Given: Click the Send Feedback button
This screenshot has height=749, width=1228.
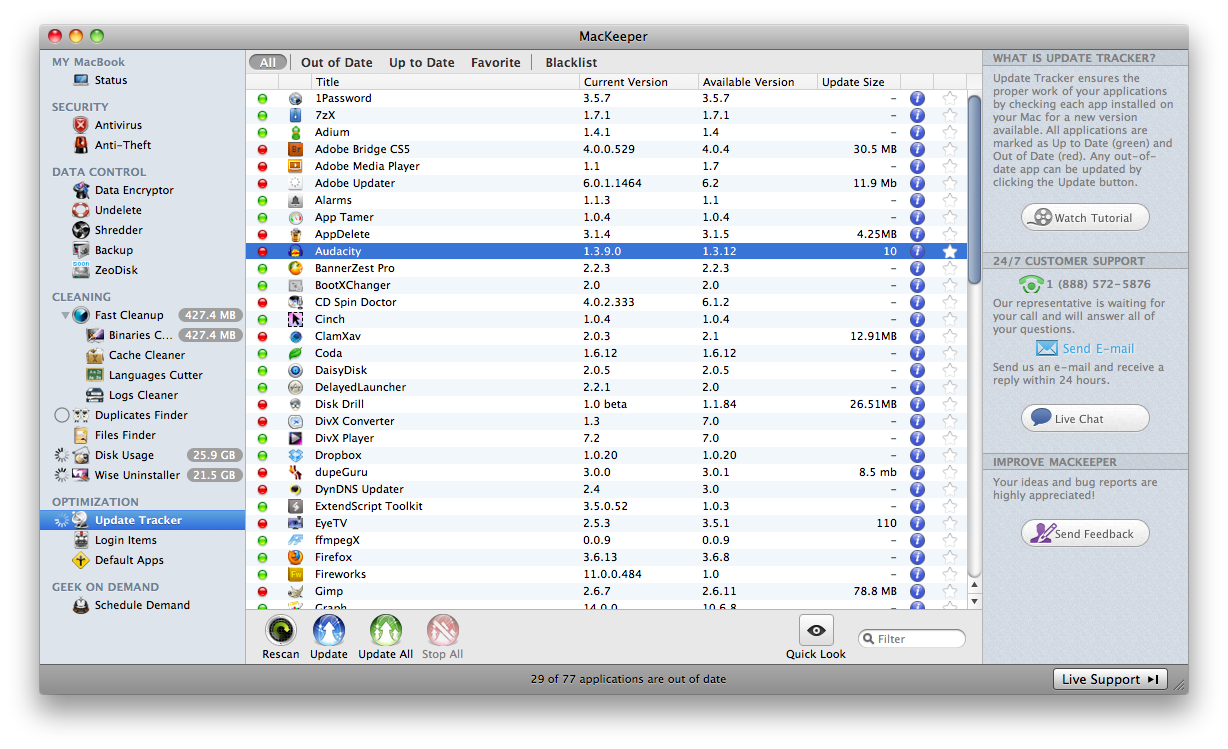Looking at the screenshot, I should 1085,533.
